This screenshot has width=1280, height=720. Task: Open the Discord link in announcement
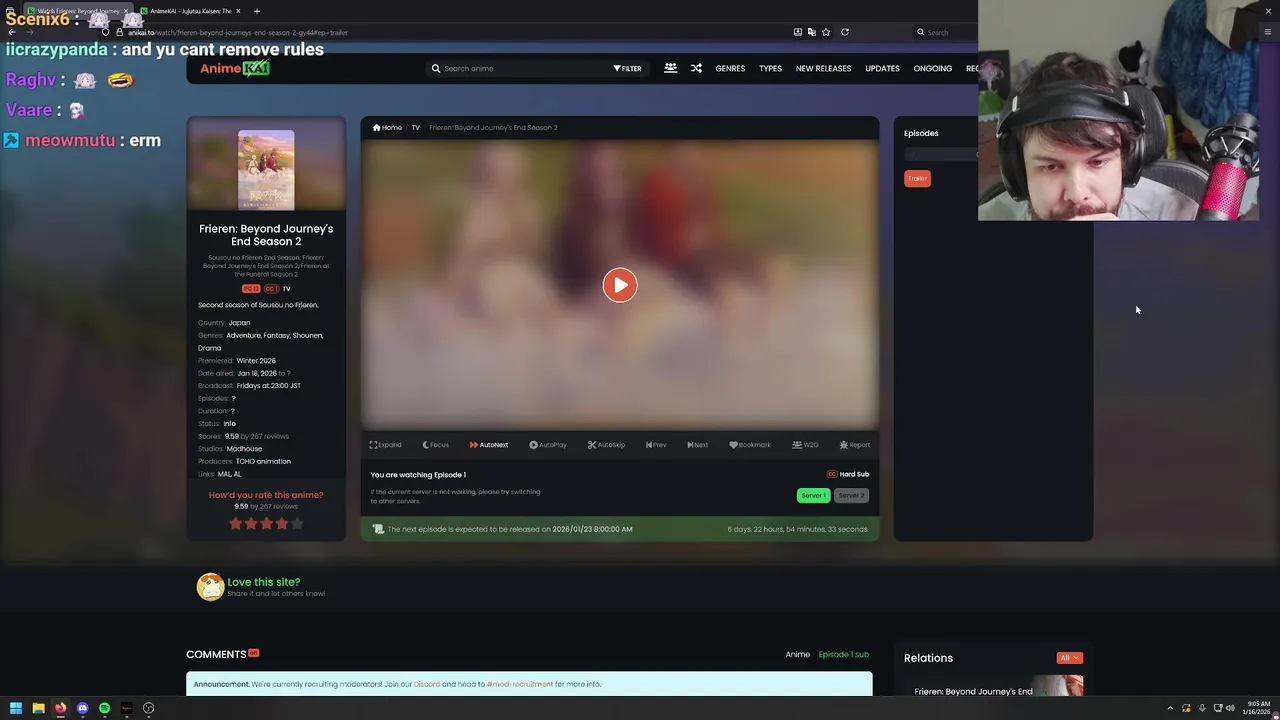pos(427,684)
